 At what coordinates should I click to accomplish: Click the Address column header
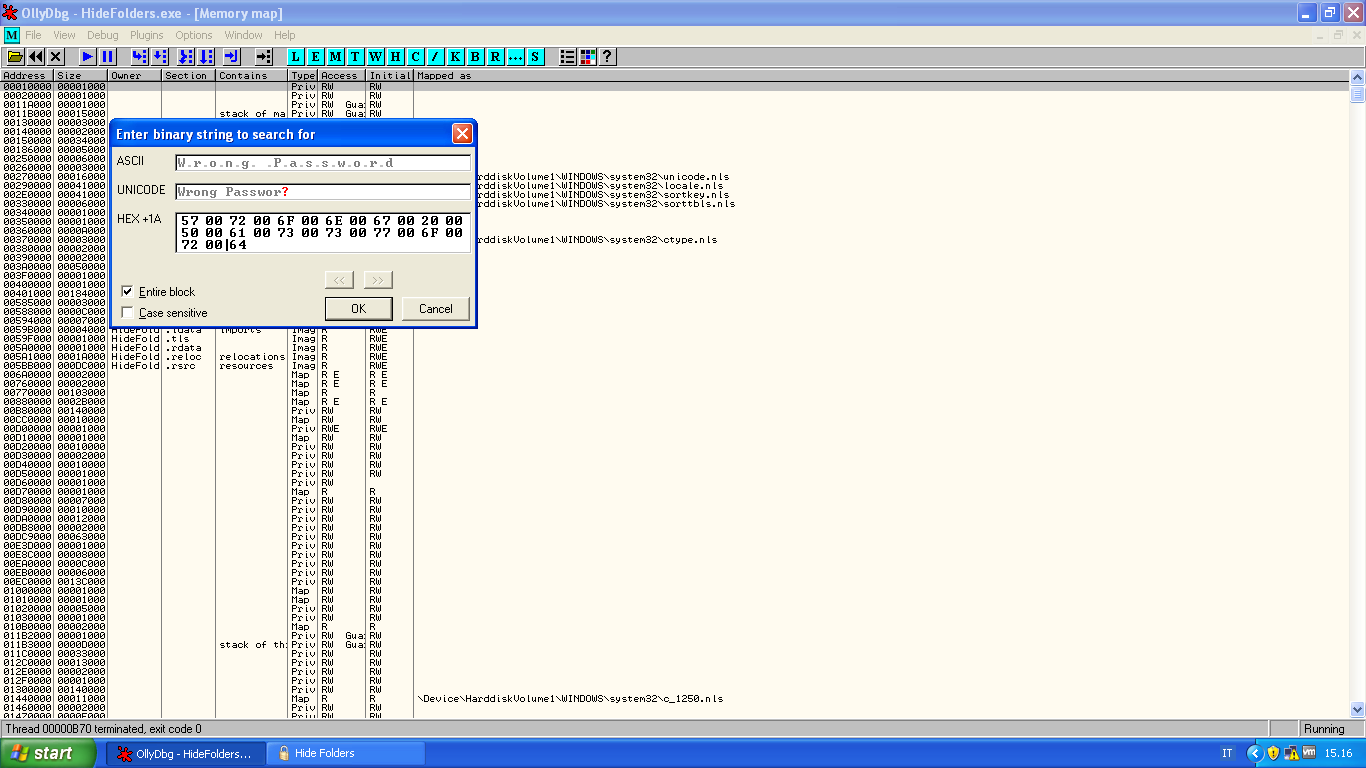[x=27, y=75]
